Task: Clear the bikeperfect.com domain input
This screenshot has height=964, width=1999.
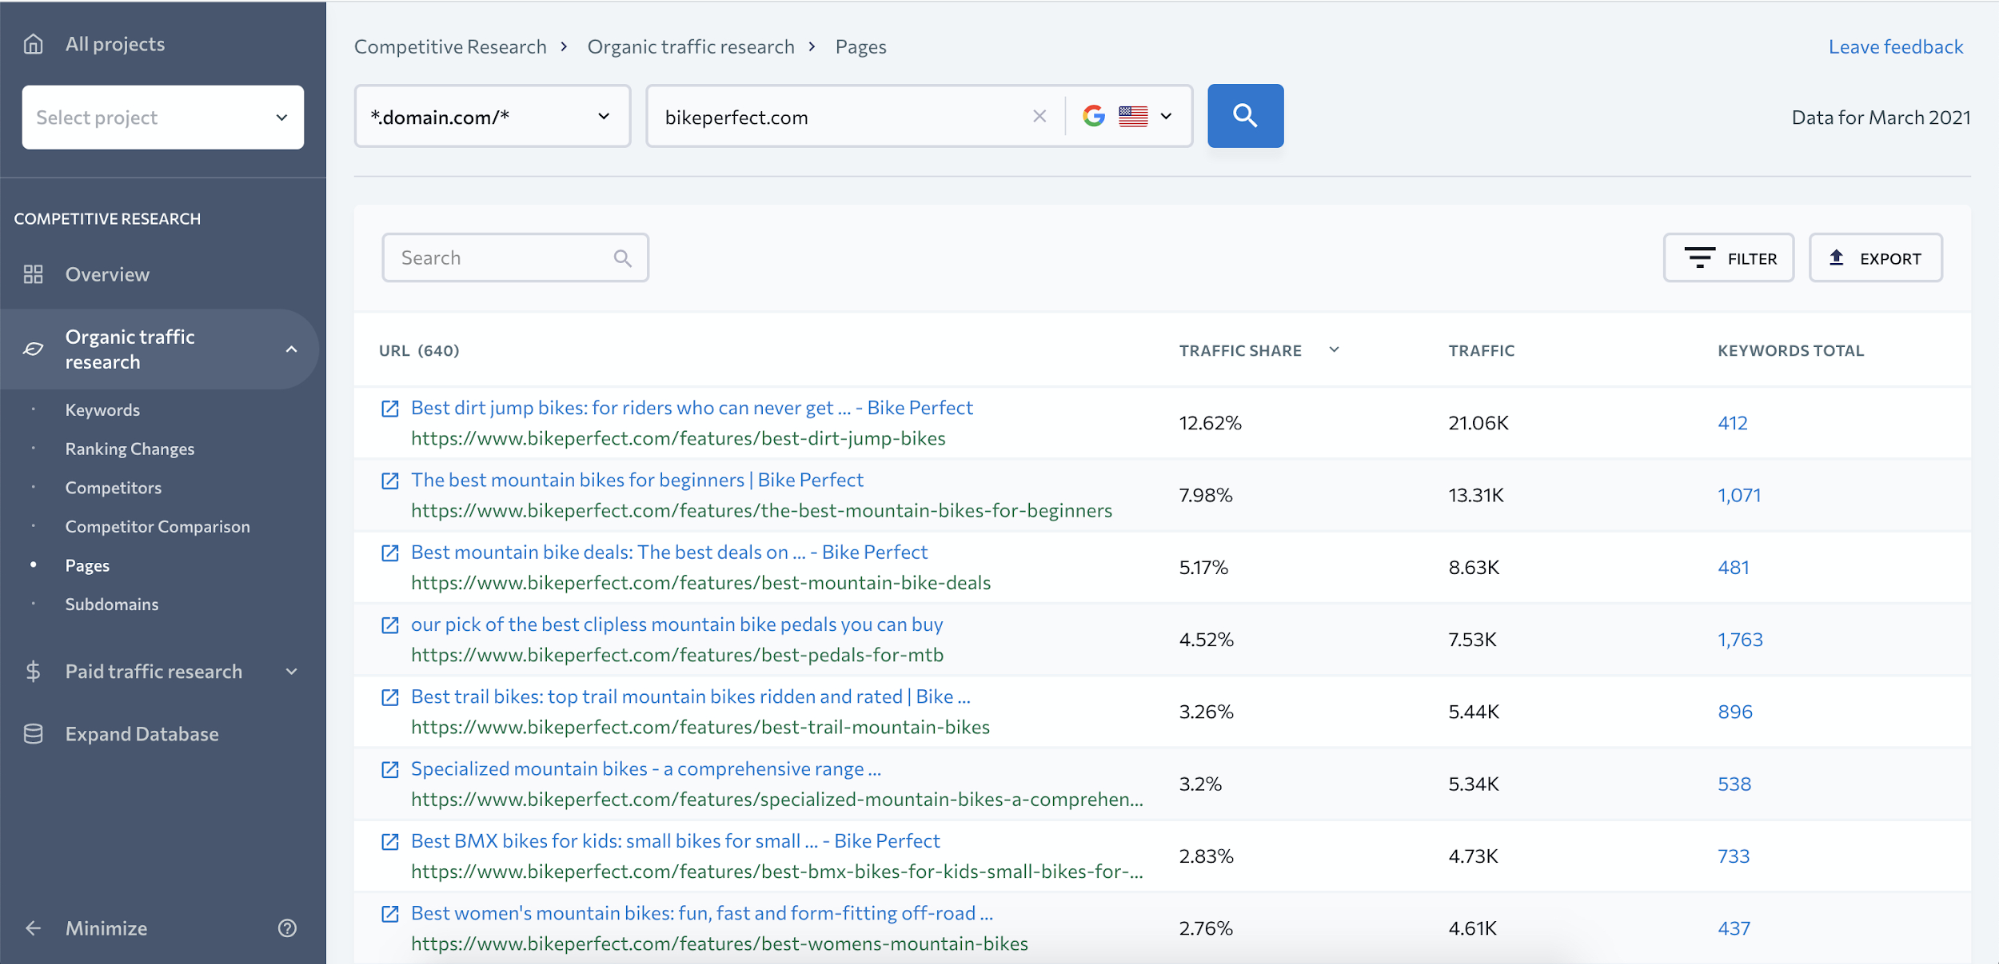Action: pyautogui.click(x=1039, y=116)
